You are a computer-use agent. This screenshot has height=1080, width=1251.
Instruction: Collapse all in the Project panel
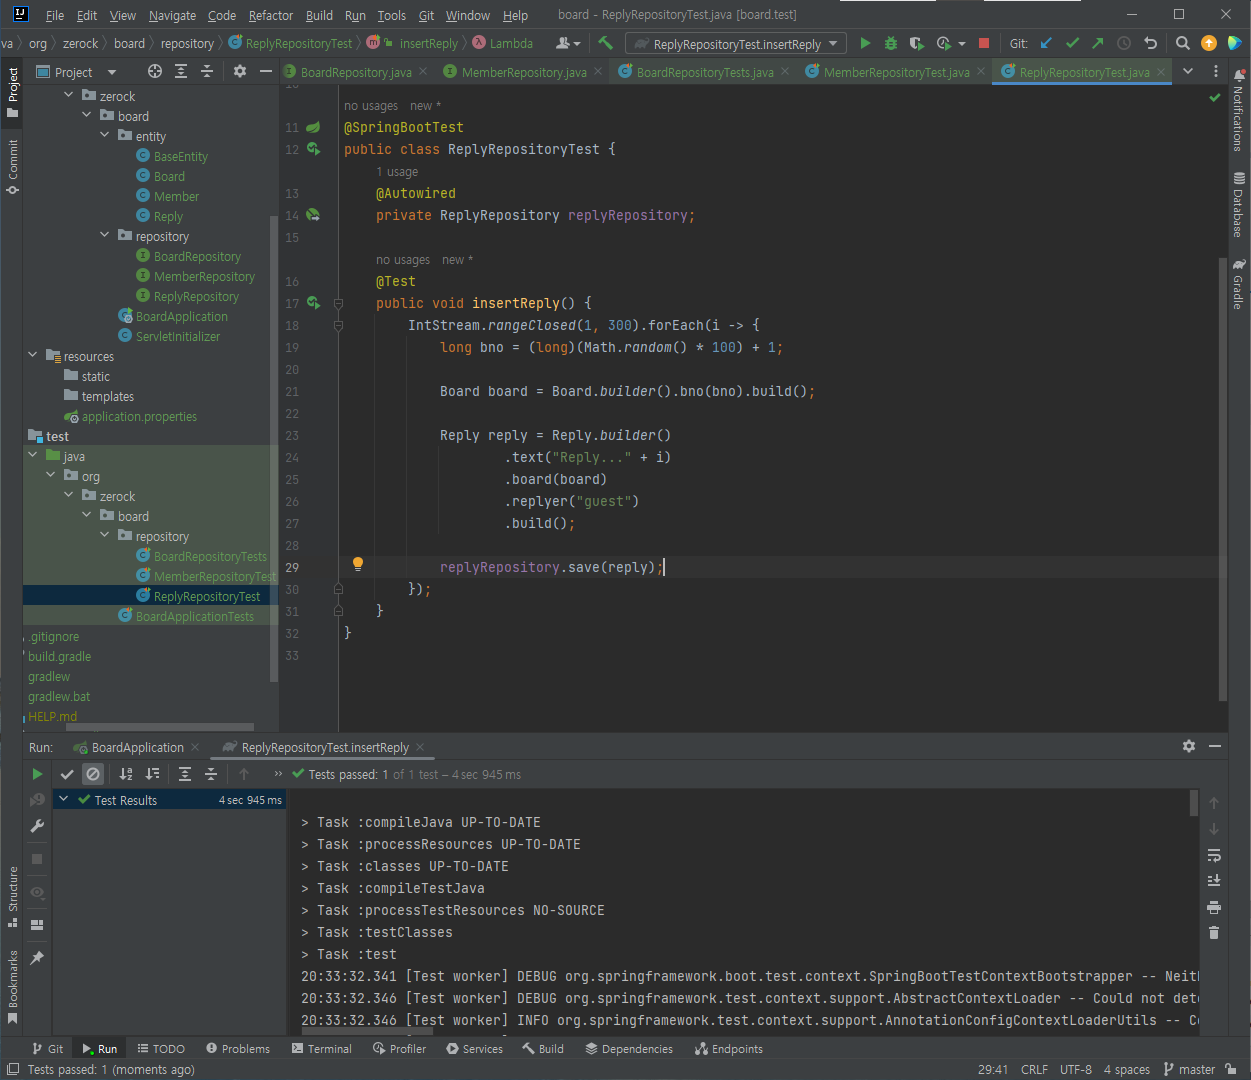tap(207, 71)
